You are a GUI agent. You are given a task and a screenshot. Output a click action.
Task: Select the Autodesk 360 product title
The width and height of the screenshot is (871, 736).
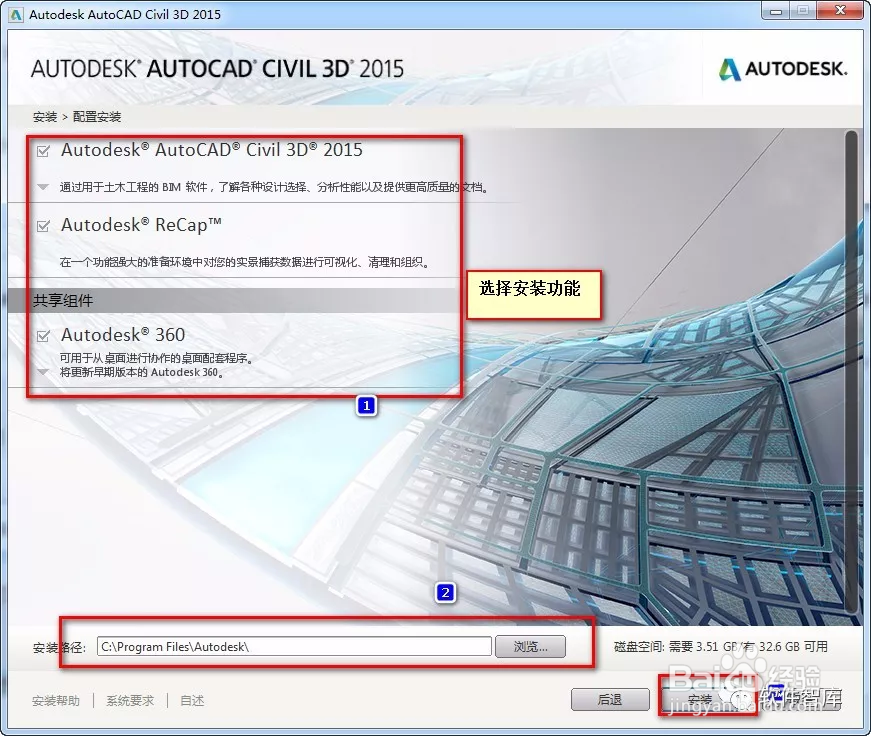pos(123,335)
